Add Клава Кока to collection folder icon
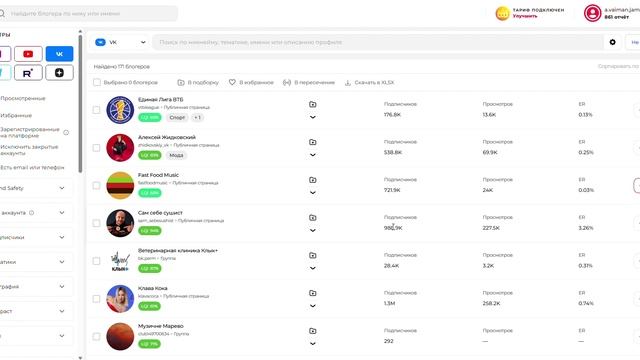The width and height of the screenshot is (640, 360). click(x=313, y=293)
